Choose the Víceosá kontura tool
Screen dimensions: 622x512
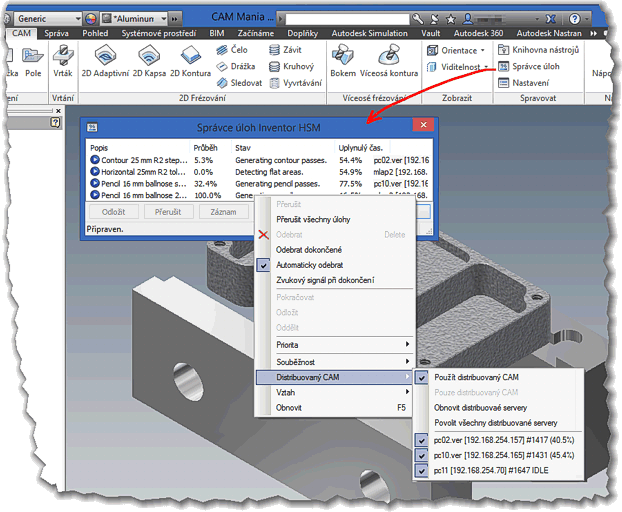(389, 61)
